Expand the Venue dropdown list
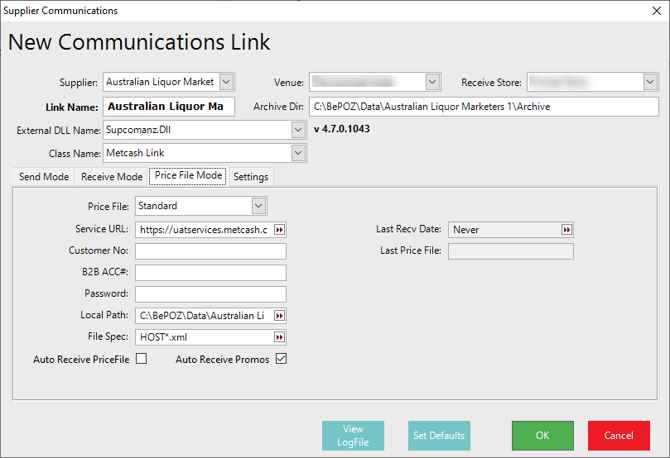 (x=433, y=82)
